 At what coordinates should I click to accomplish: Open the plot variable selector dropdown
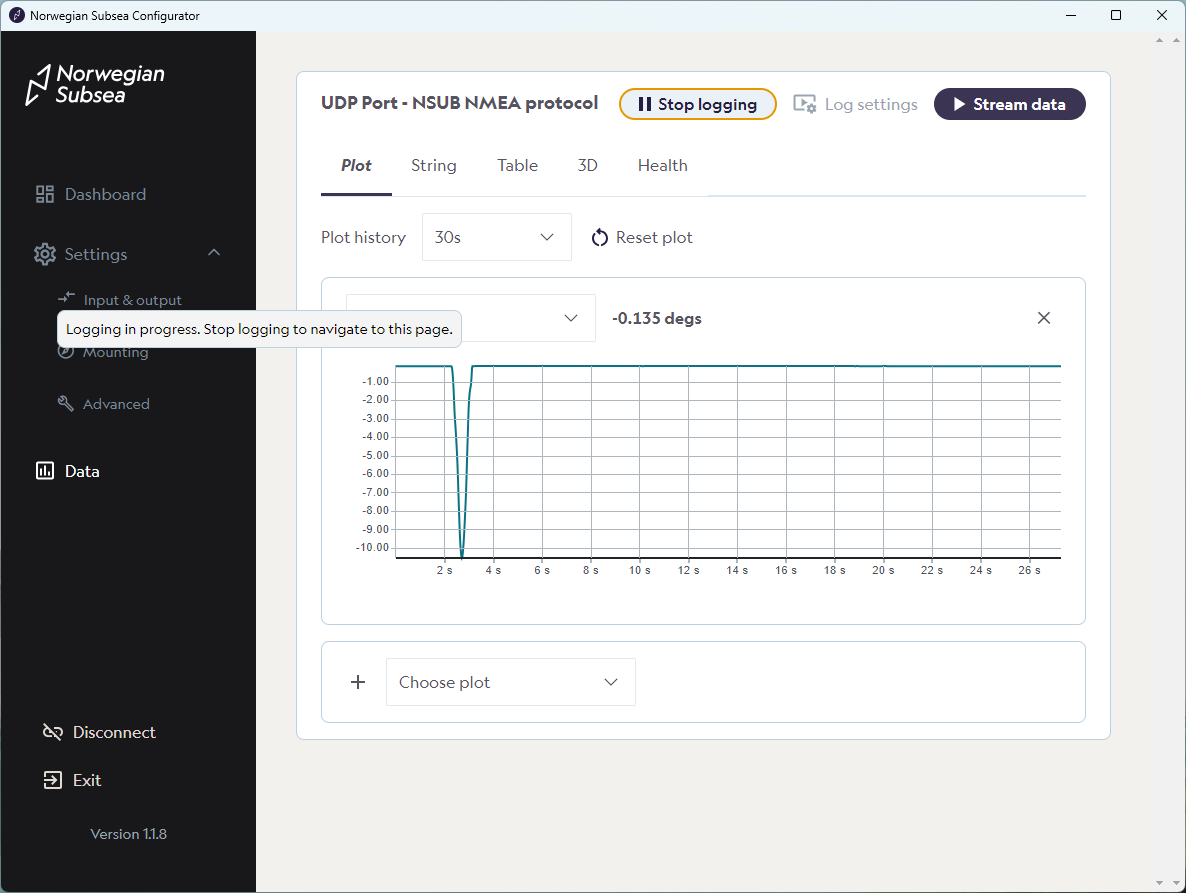pos(470,318)
